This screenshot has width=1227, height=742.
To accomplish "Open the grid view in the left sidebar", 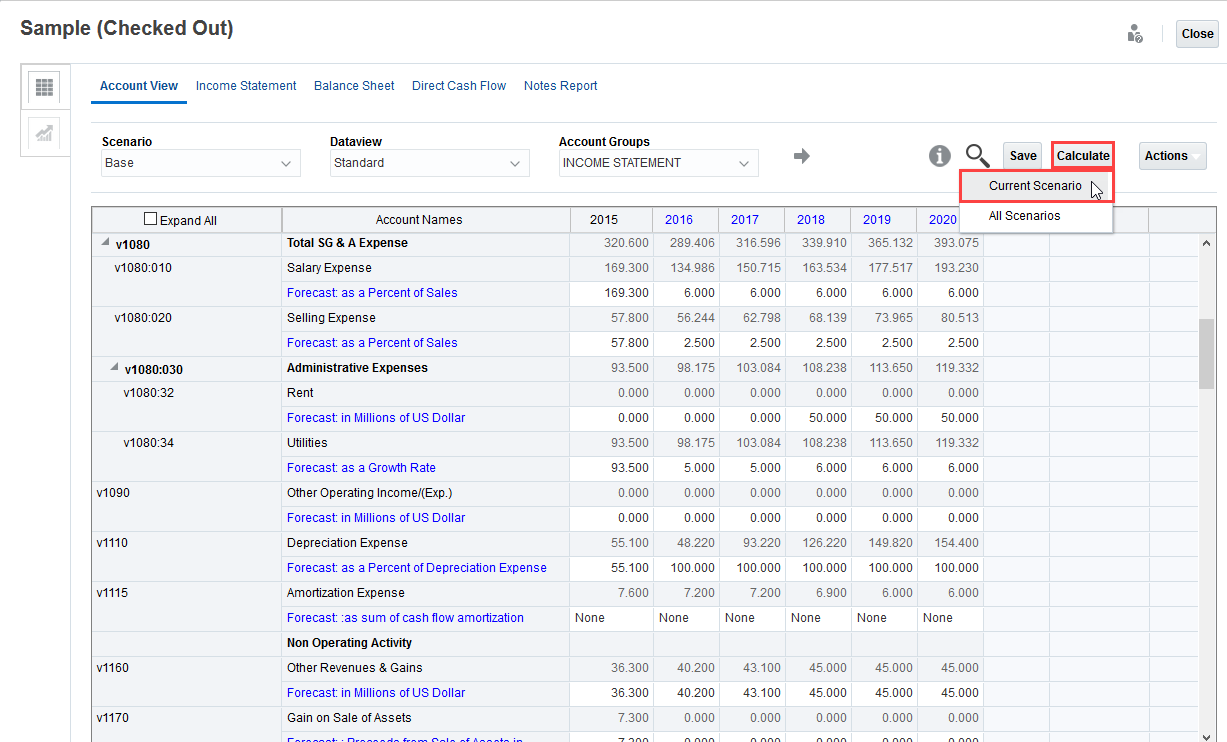I will (43, 87).
